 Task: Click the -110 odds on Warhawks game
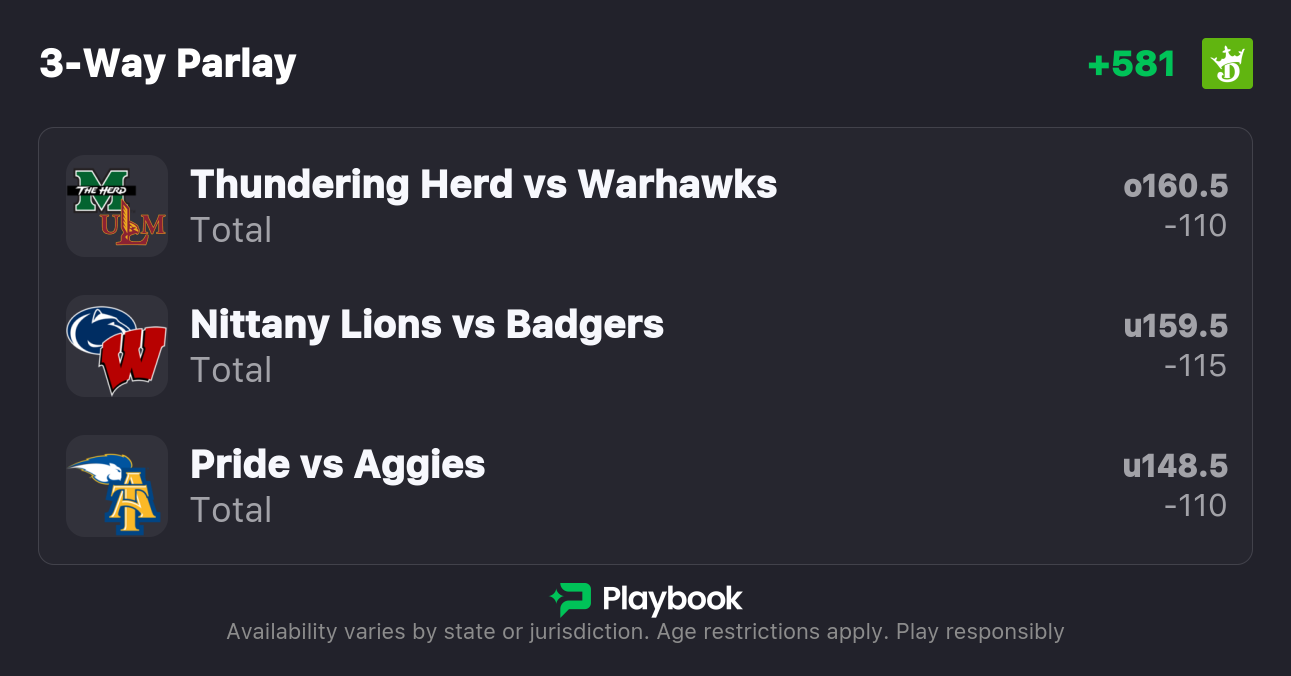click(x=1195, y=226)
